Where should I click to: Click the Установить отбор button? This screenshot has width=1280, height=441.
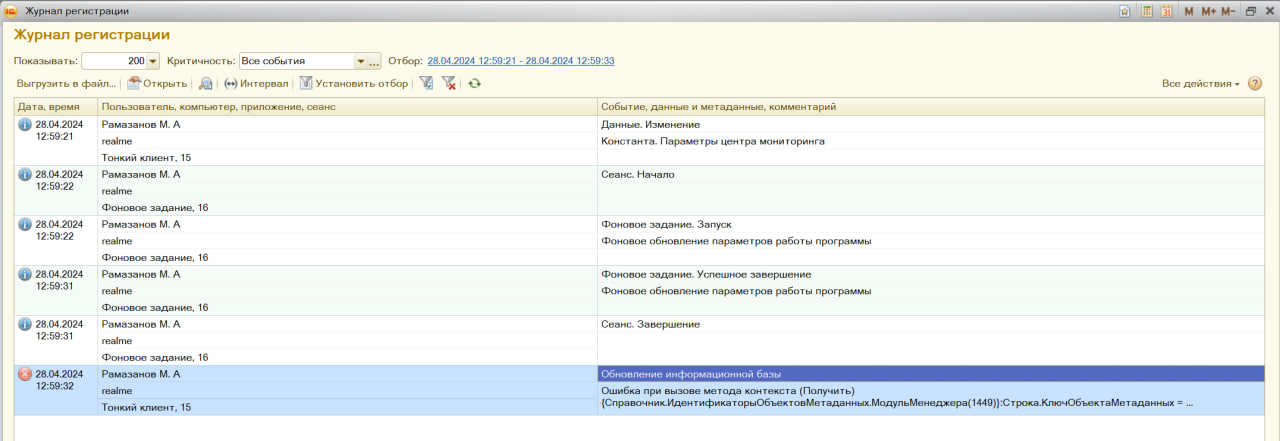coord(353,84)
